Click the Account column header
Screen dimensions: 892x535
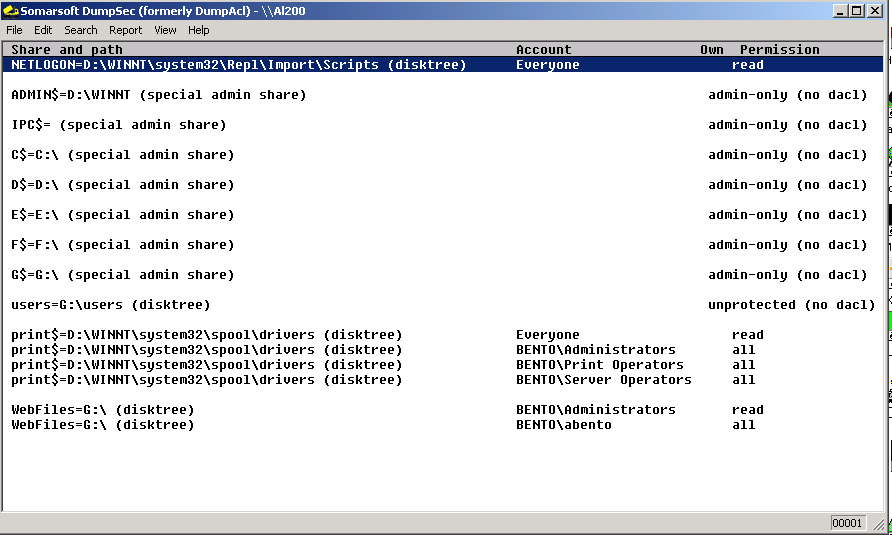pos(543,50)
